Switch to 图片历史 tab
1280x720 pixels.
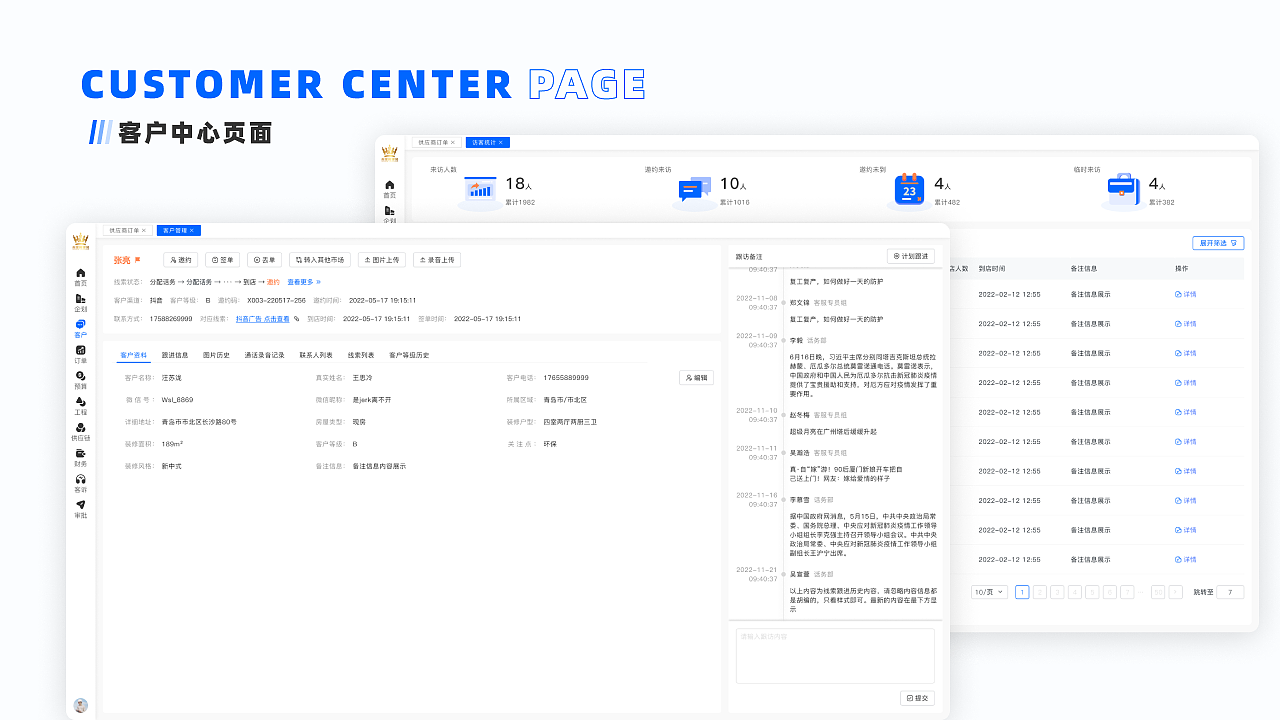pyautogui.click(x=216, y=355)
